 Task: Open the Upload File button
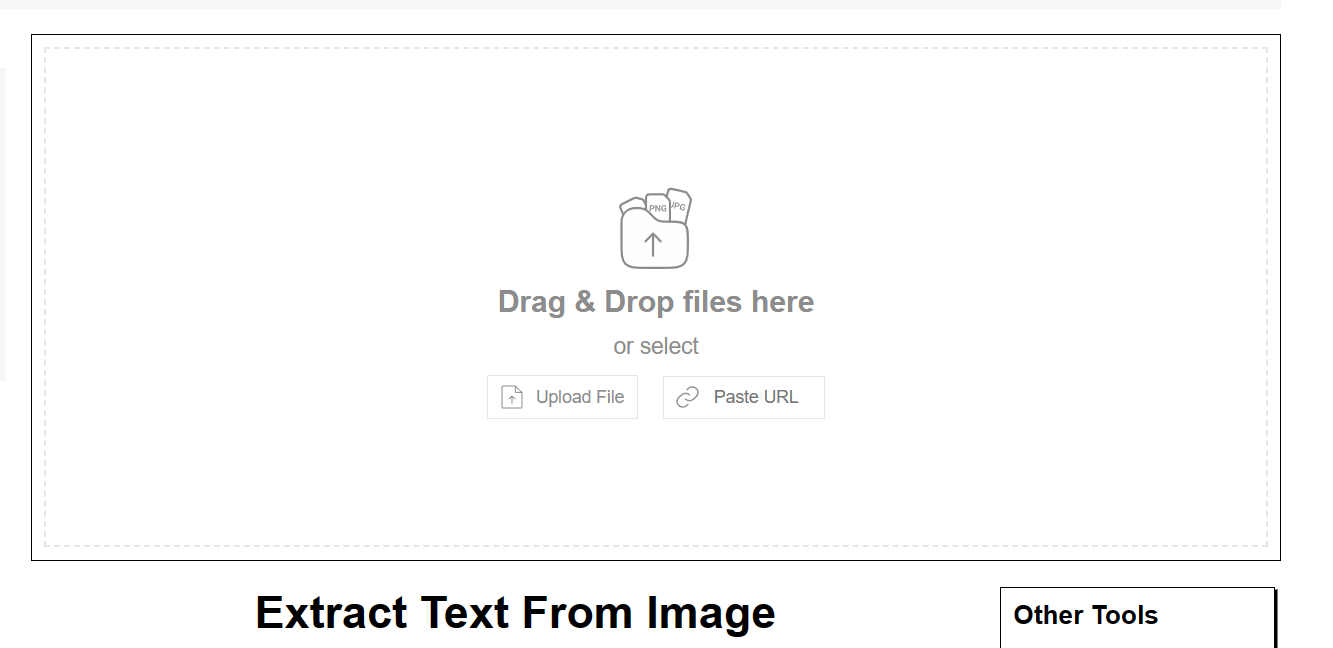(x=562, y=397)
